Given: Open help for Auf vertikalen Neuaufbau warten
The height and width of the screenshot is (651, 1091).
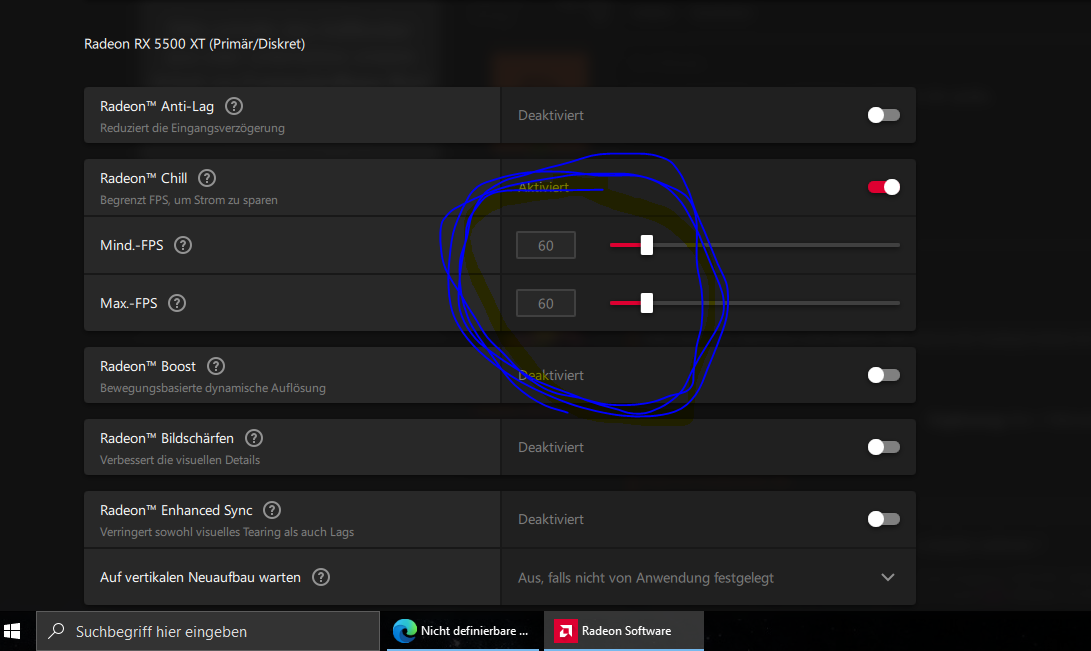Looking at the screenshot, I should [x=321, y=577].
